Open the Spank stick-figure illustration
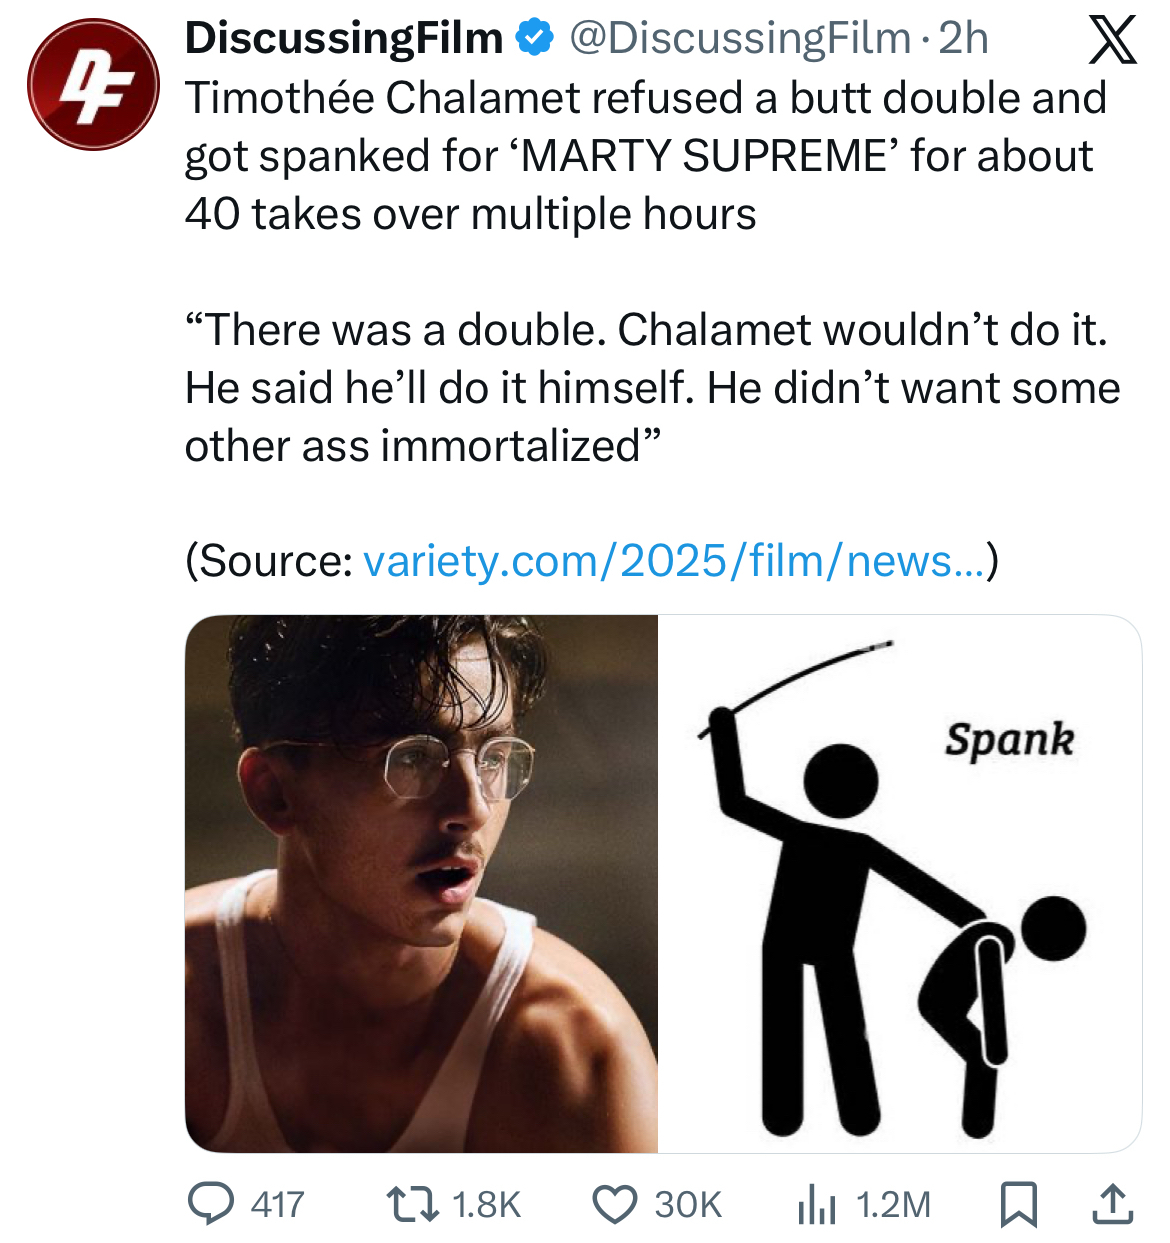The width and height of the screenshot is (1170, 1243). click(899, 883)
